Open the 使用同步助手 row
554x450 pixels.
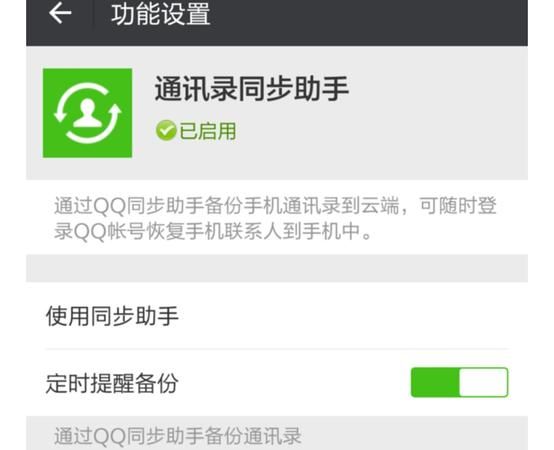(277, 315)
